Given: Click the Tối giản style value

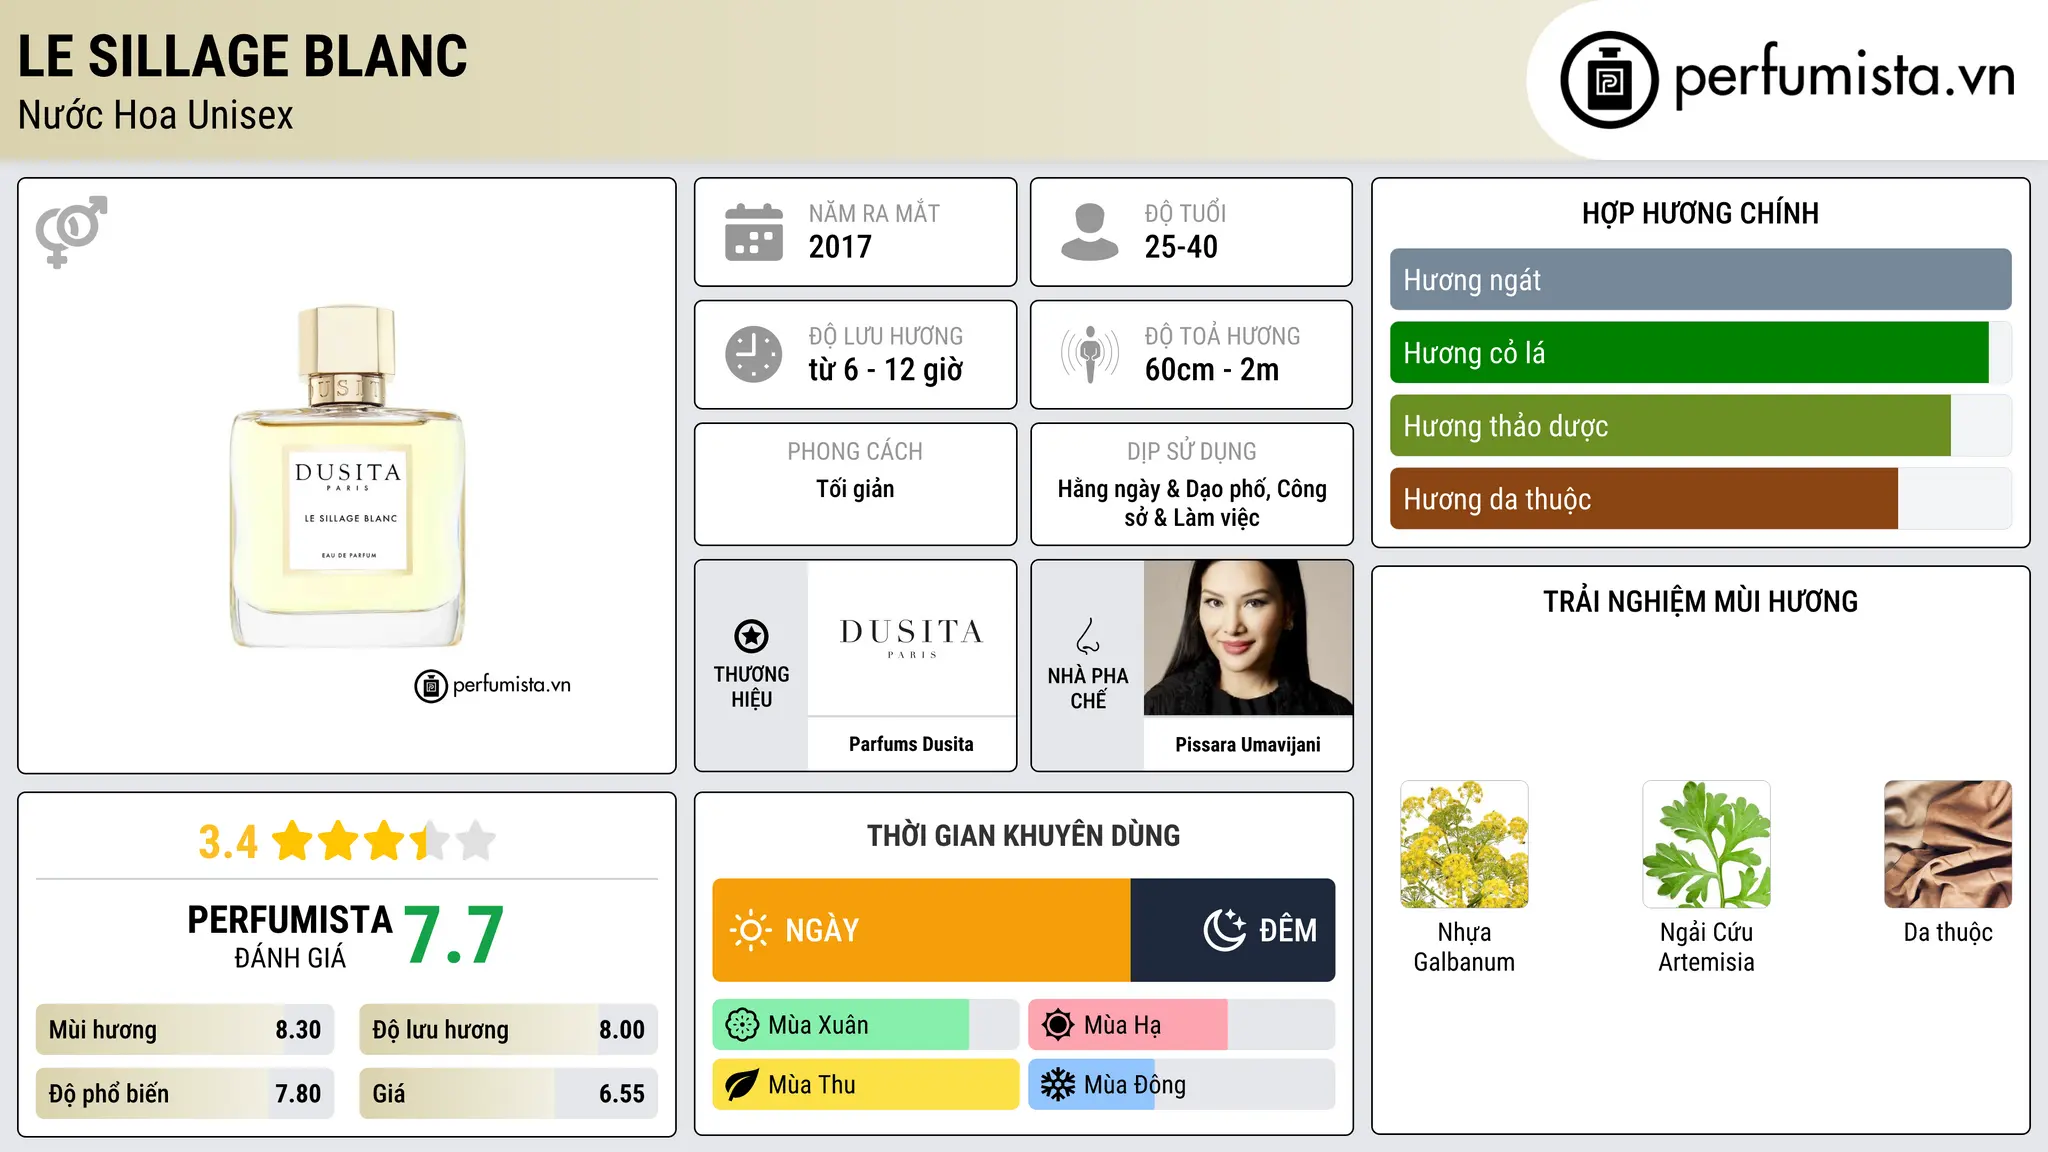Looking at the screenshot, I should (855, 489).
